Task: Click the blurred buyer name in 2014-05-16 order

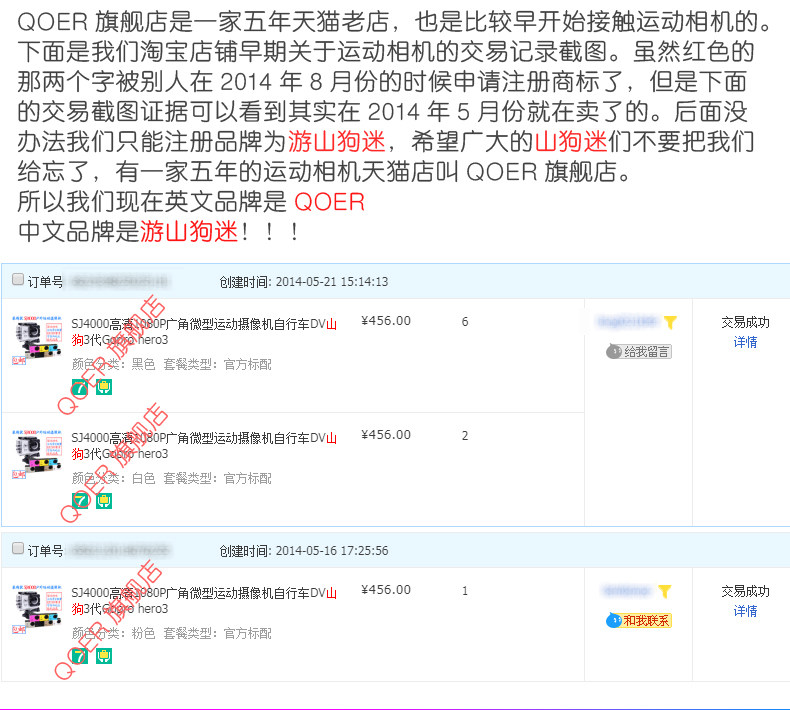Action: click(627, 591)
